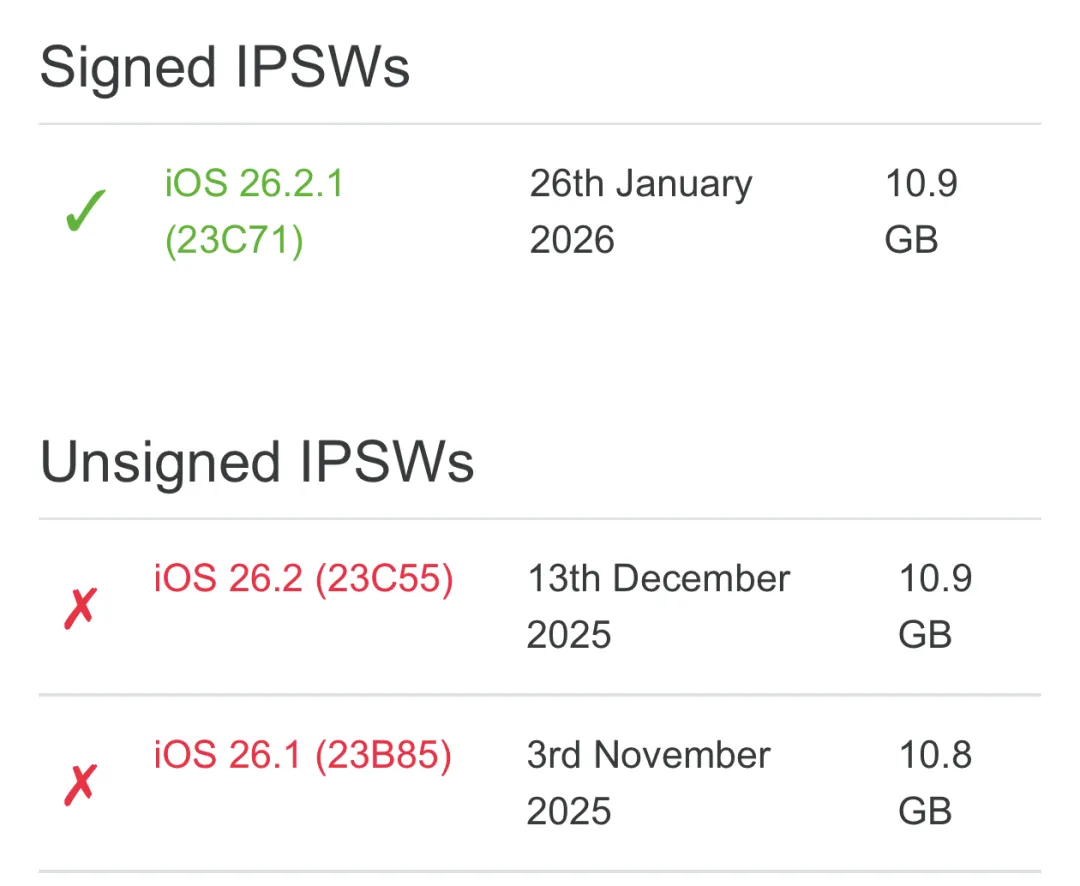Click the iOS 26.1 version name
1080x886 pixels.
(x=228, y=756)
